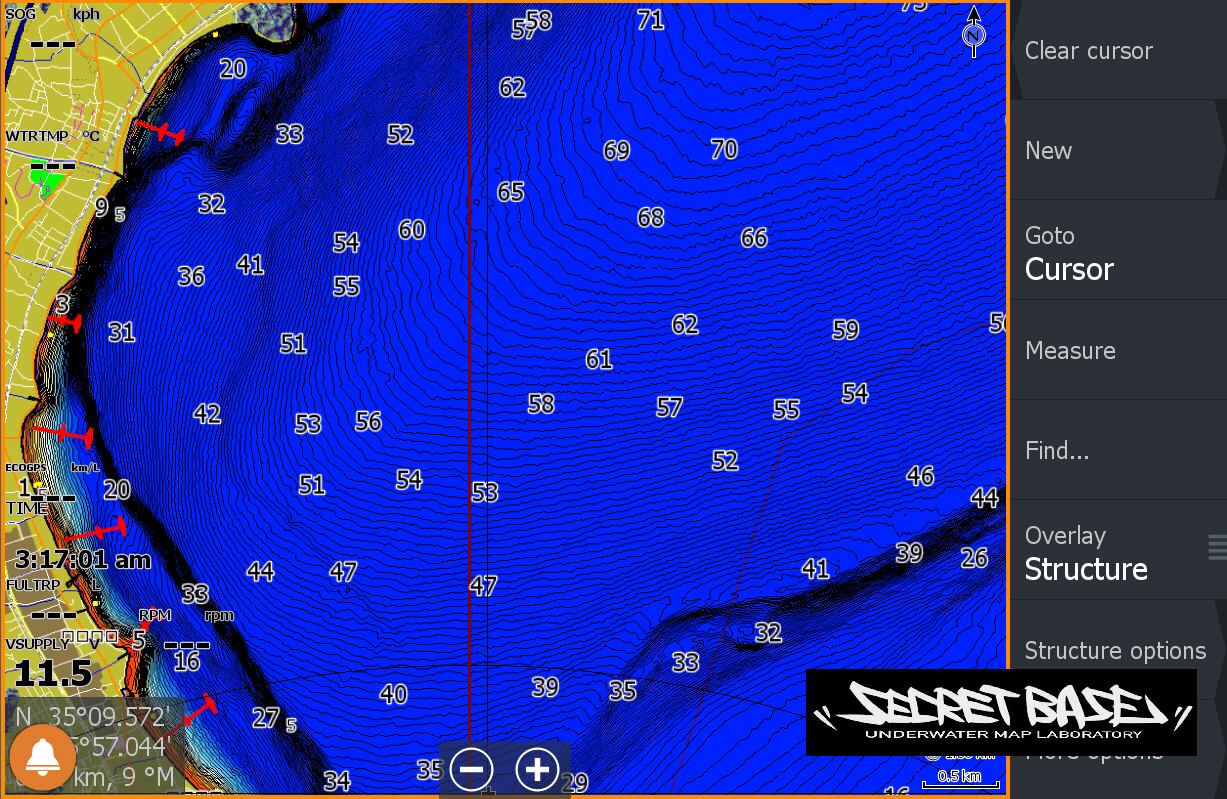This screenshot has width=1227, height=799.
Task: Tap depth sounding 42 on chart
Action: click(207, 413)
